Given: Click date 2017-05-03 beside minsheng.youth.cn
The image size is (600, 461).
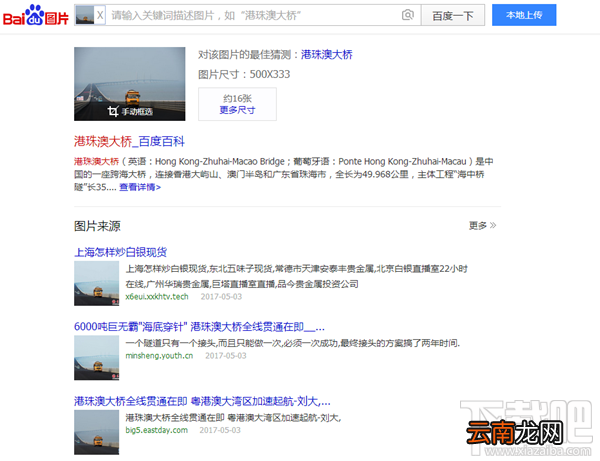Looking at the screenshot, I should click(226, 356).
